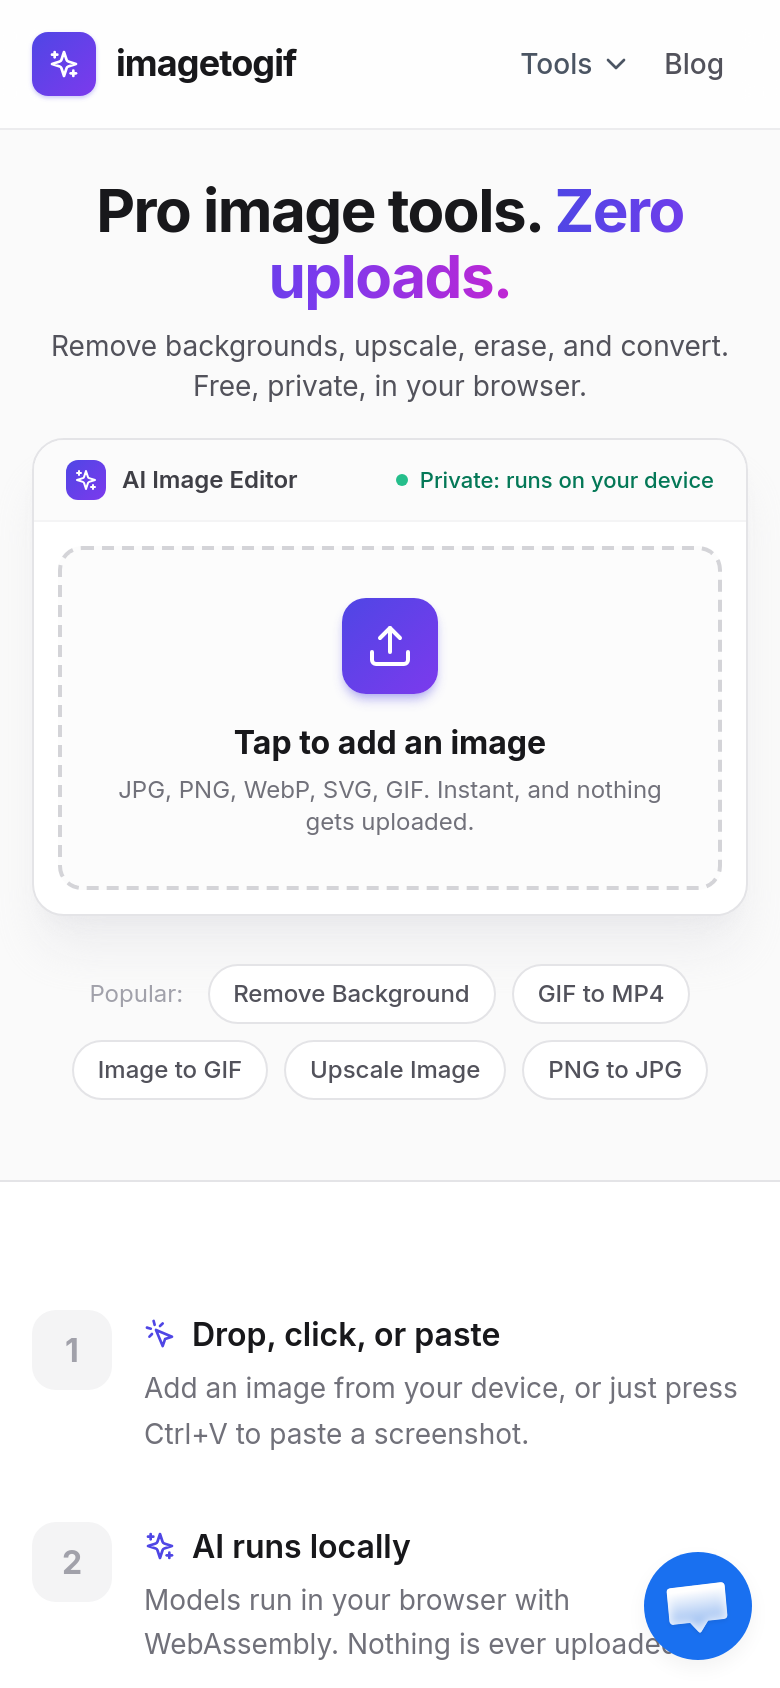
Task: Tap to add an image dropzone
Action: click(x=390, y=718)
